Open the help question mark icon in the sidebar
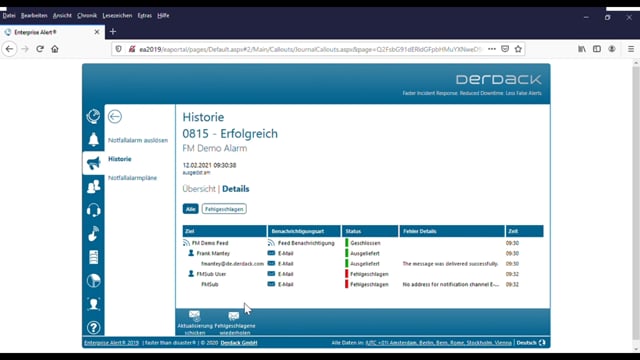Screen dimensions: 640x360 [93, 327]
